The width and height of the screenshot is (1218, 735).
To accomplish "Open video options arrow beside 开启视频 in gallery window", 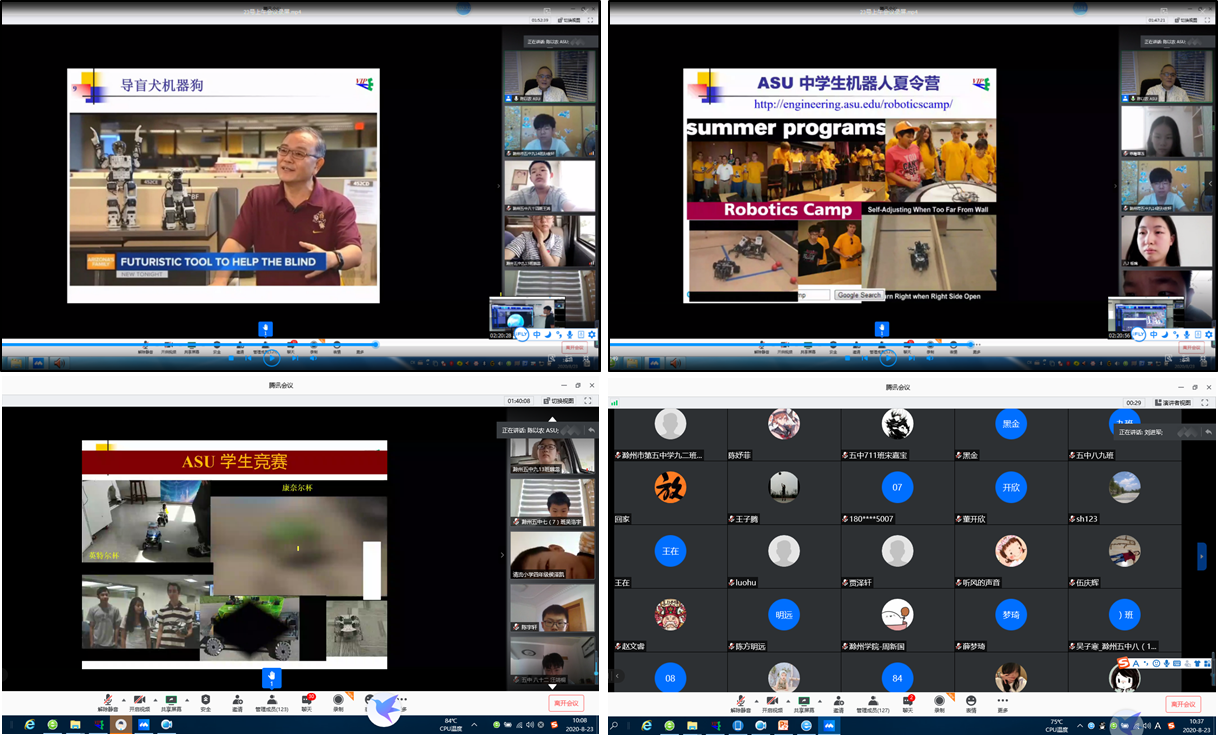I will 788,699.
